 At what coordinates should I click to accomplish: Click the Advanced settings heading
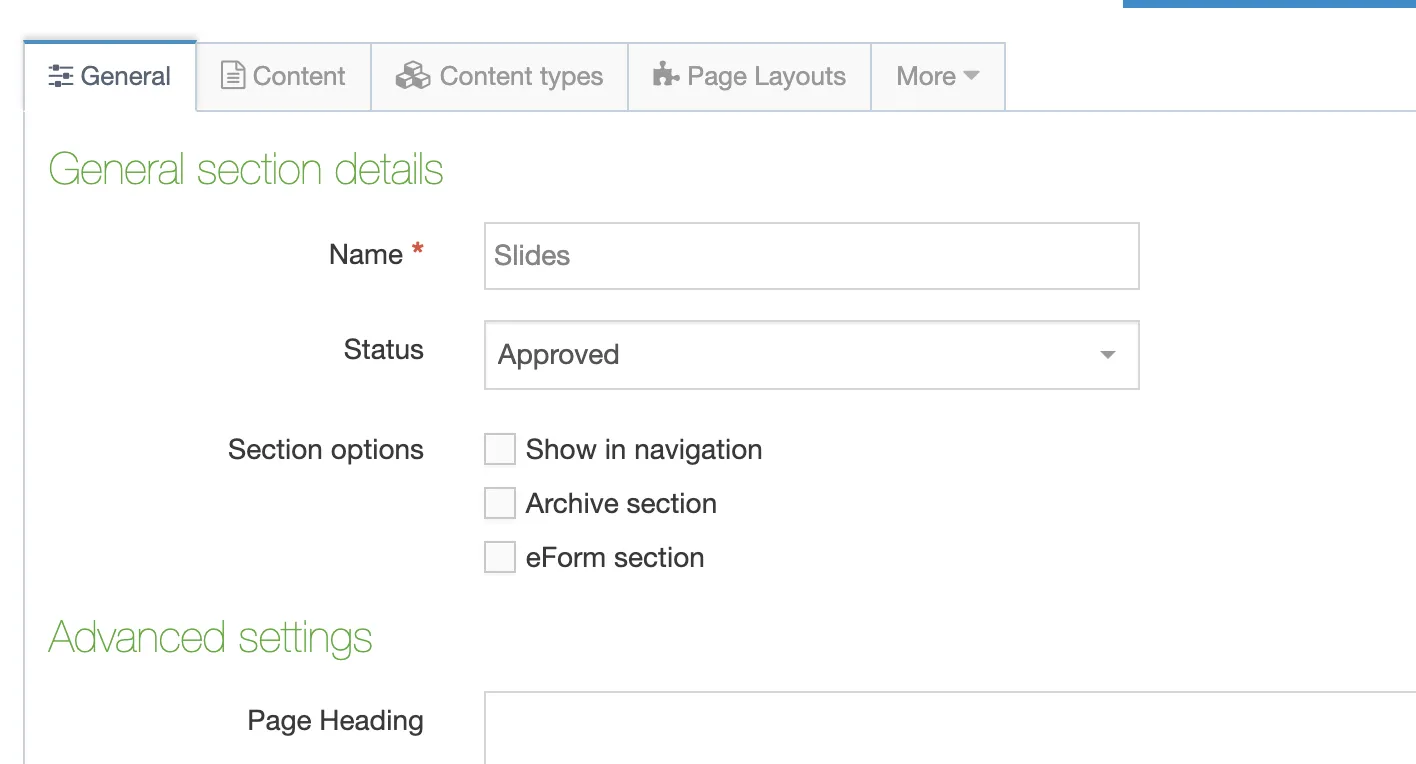pos(210,638)
